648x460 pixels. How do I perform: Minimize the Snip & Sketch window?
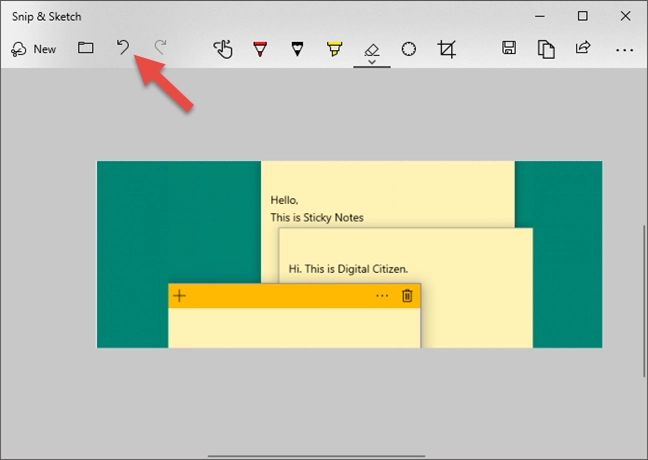[539, 17]
